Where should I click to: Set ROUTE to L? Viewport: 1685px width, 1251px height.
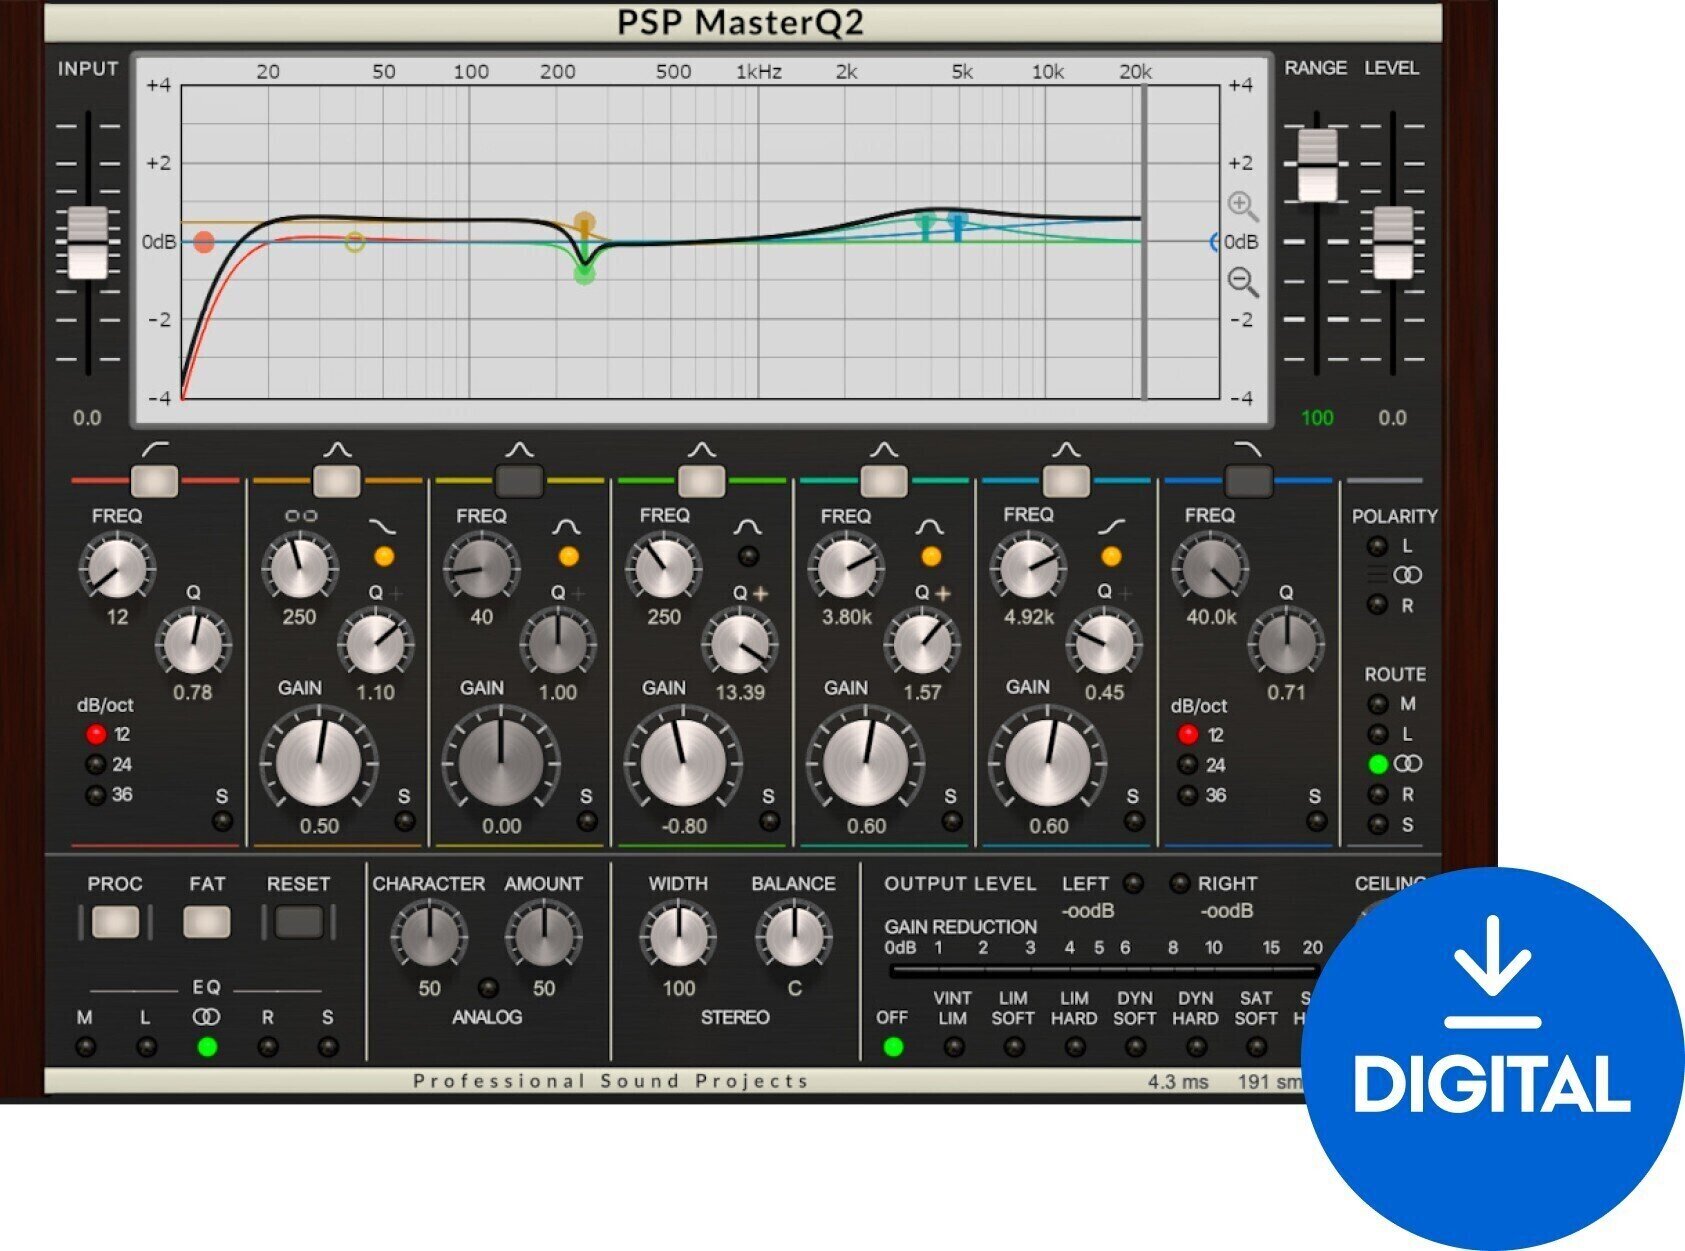1377,734
